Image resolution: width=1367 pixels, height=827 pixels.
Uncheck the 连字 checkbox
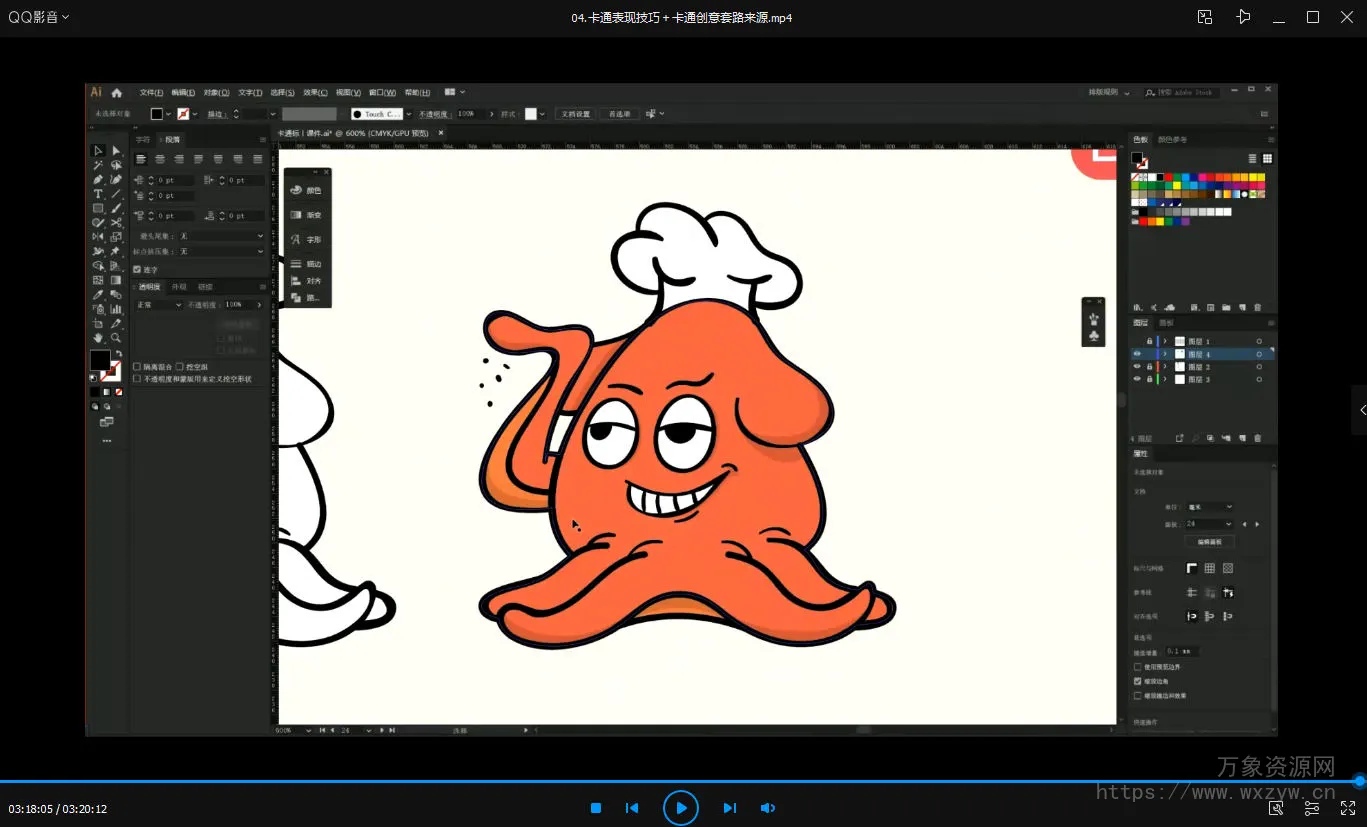pyautogui.click(x=138, y=269)
